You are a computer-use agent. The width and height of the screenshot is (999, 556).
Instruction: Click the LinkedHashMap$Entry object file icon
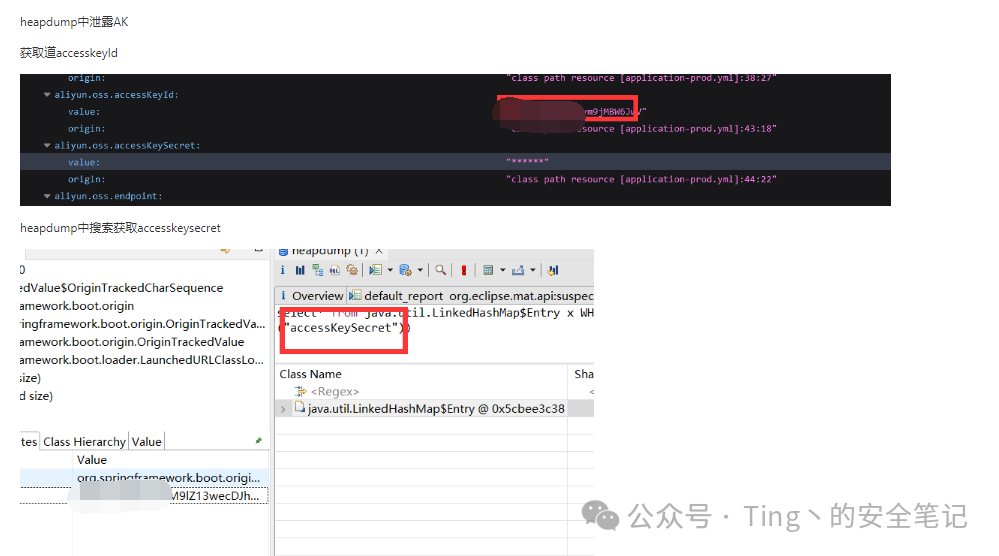pos(299,408)
